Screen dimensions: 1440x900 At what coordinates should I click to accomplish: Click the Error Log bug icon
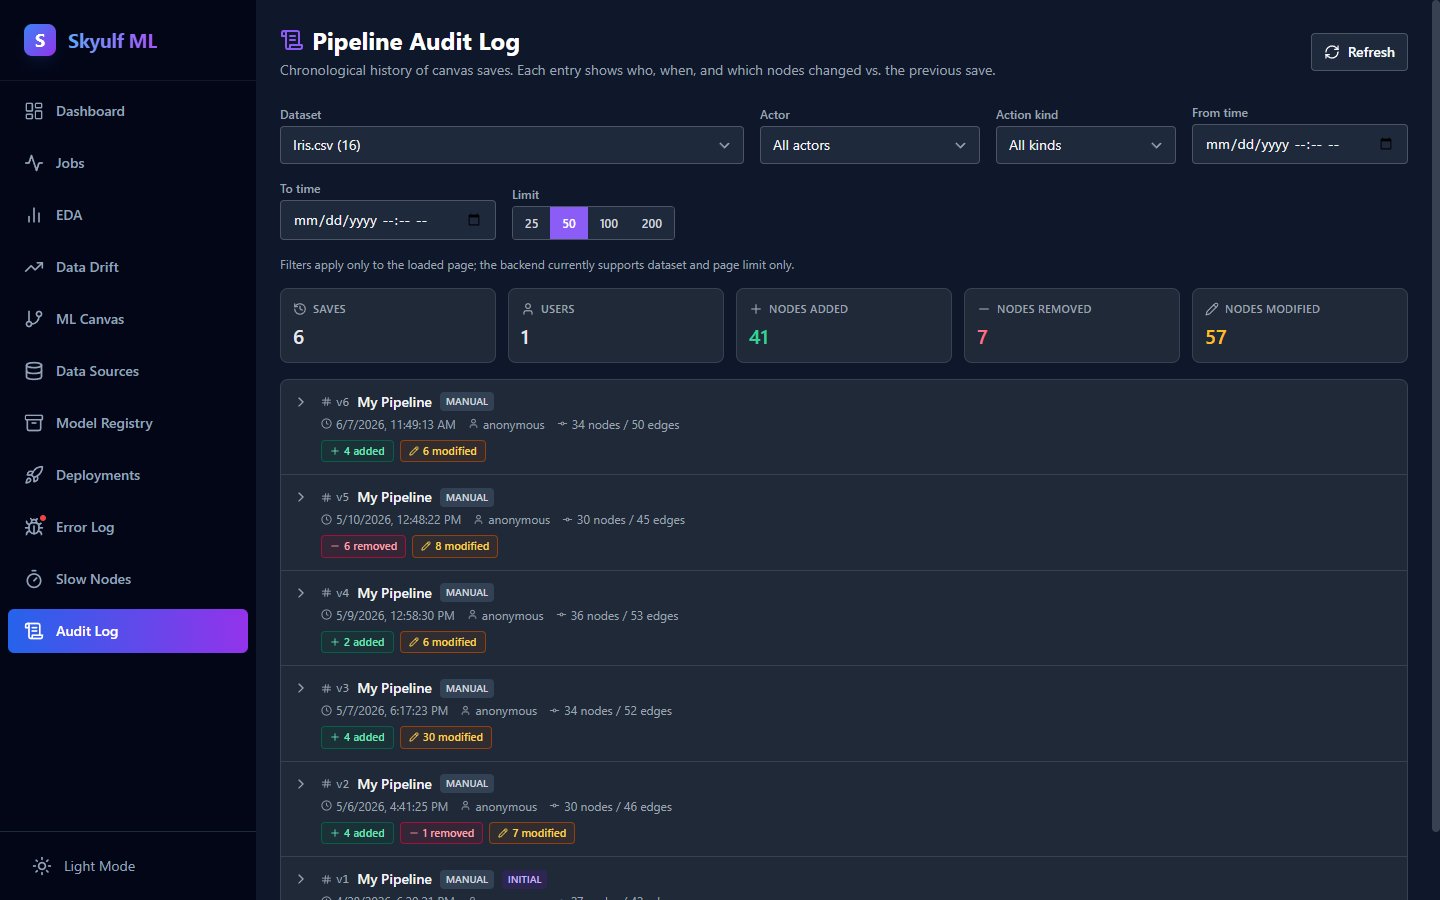[34, 527]
